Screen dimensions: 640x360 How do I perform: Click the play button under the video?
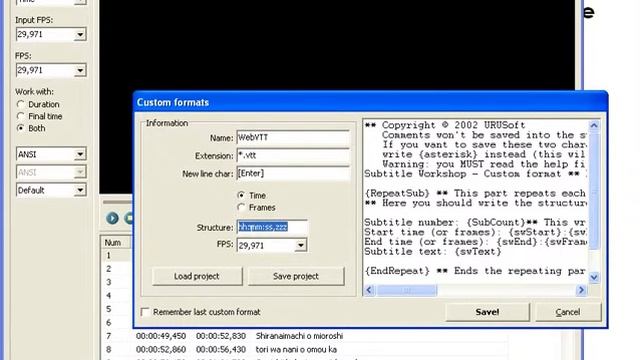(x=112, y=218)
